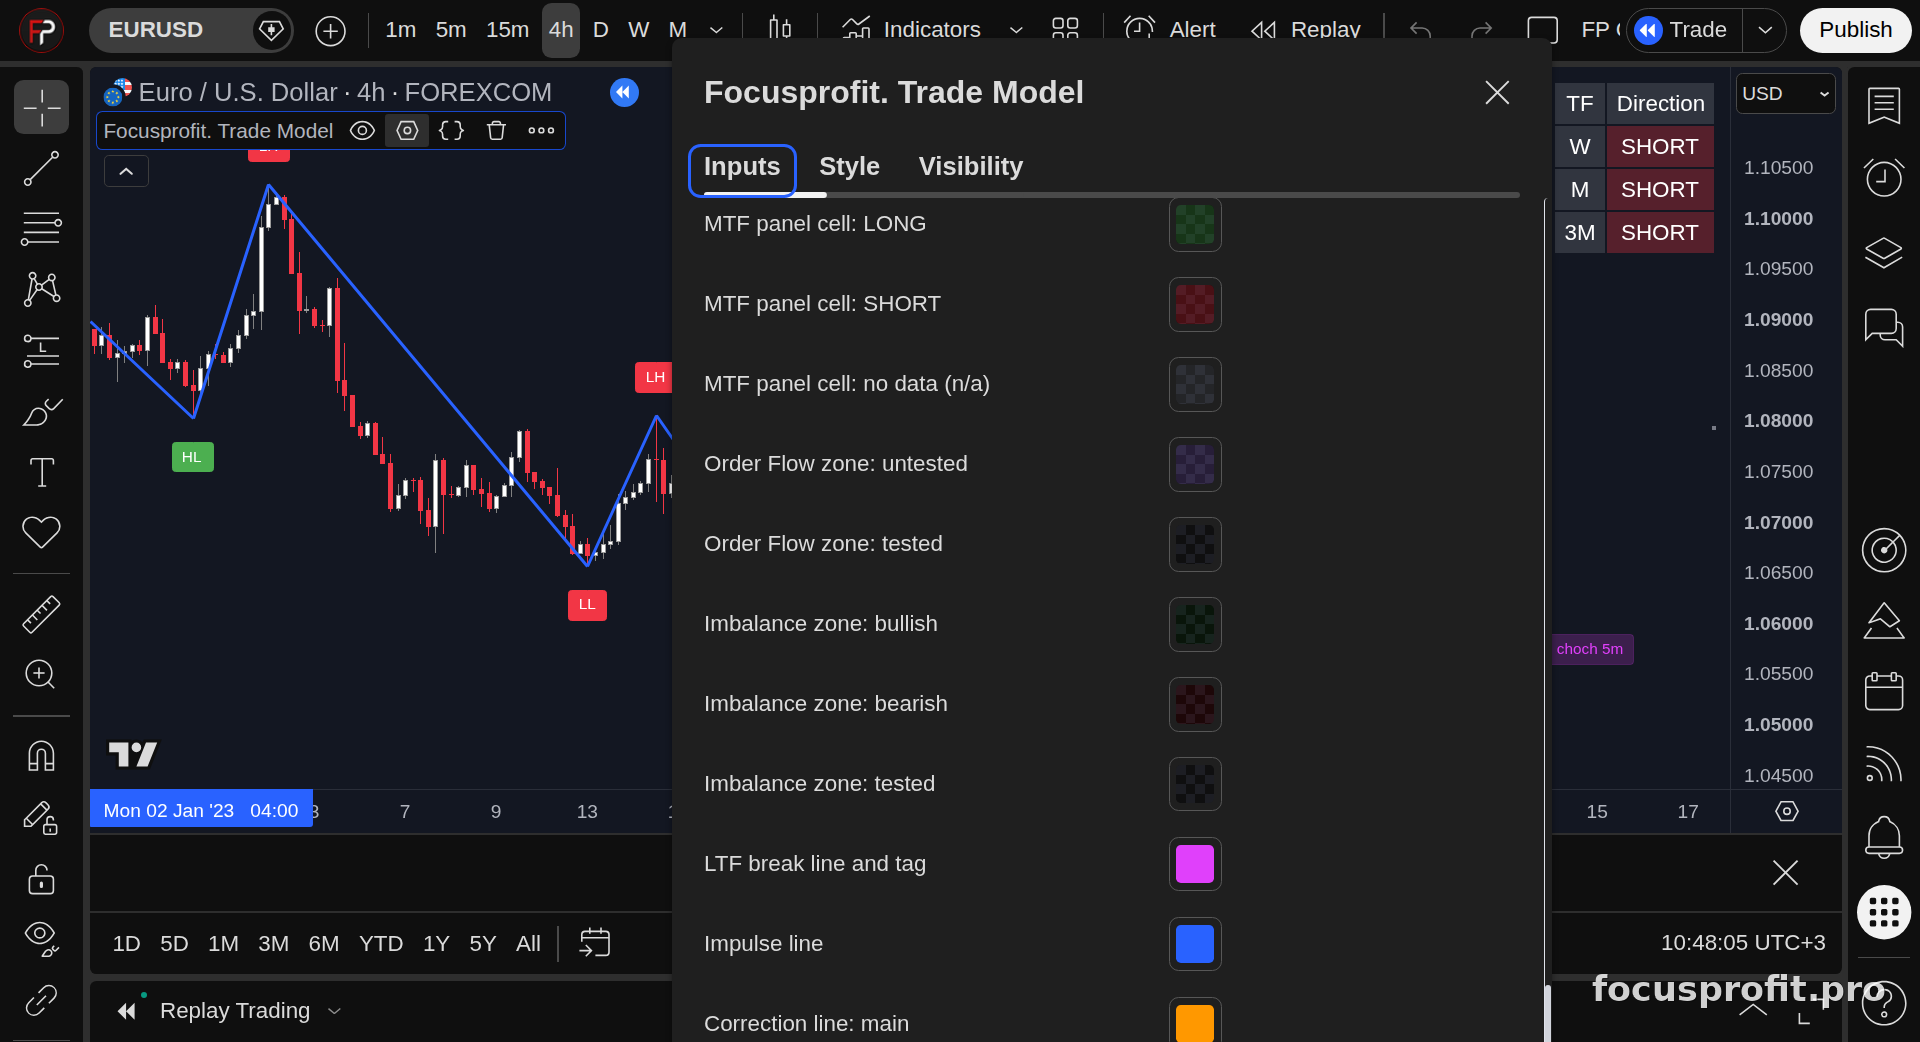Open the Fibonacci retracement tools
Image resolution: width=1920 pixels, height=1042 pixels.
pyautogui.click(x=41, y=229)
